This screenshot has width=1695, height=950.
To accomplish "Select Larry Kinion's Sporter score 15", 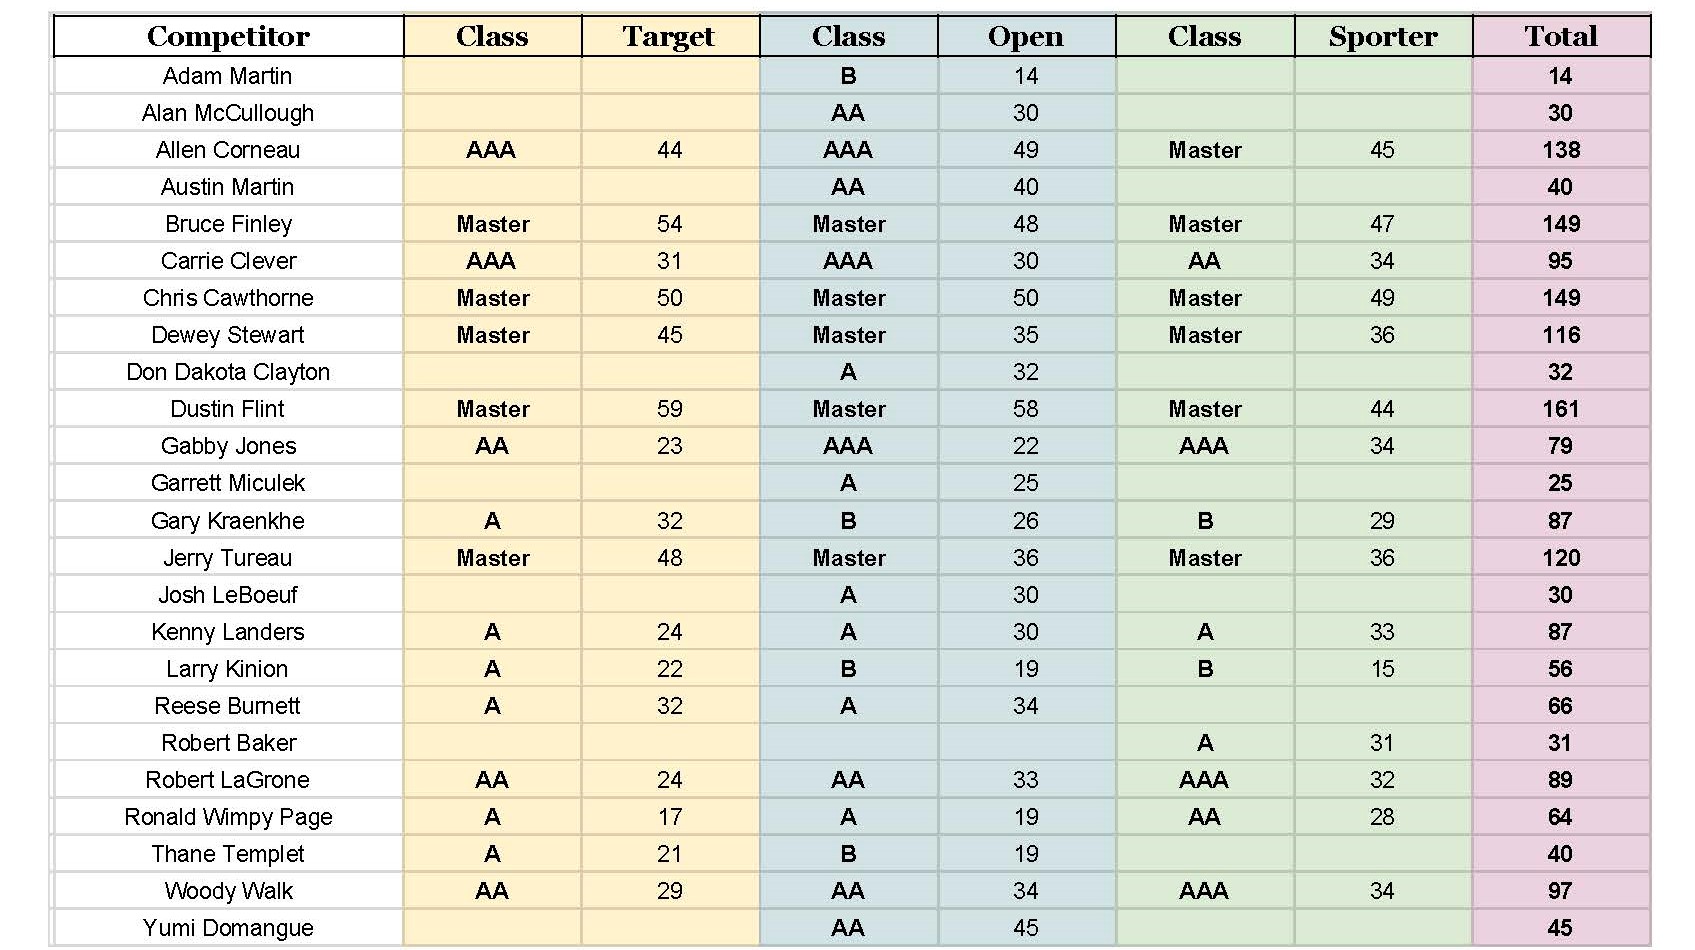I will (x=1382, y=669).
